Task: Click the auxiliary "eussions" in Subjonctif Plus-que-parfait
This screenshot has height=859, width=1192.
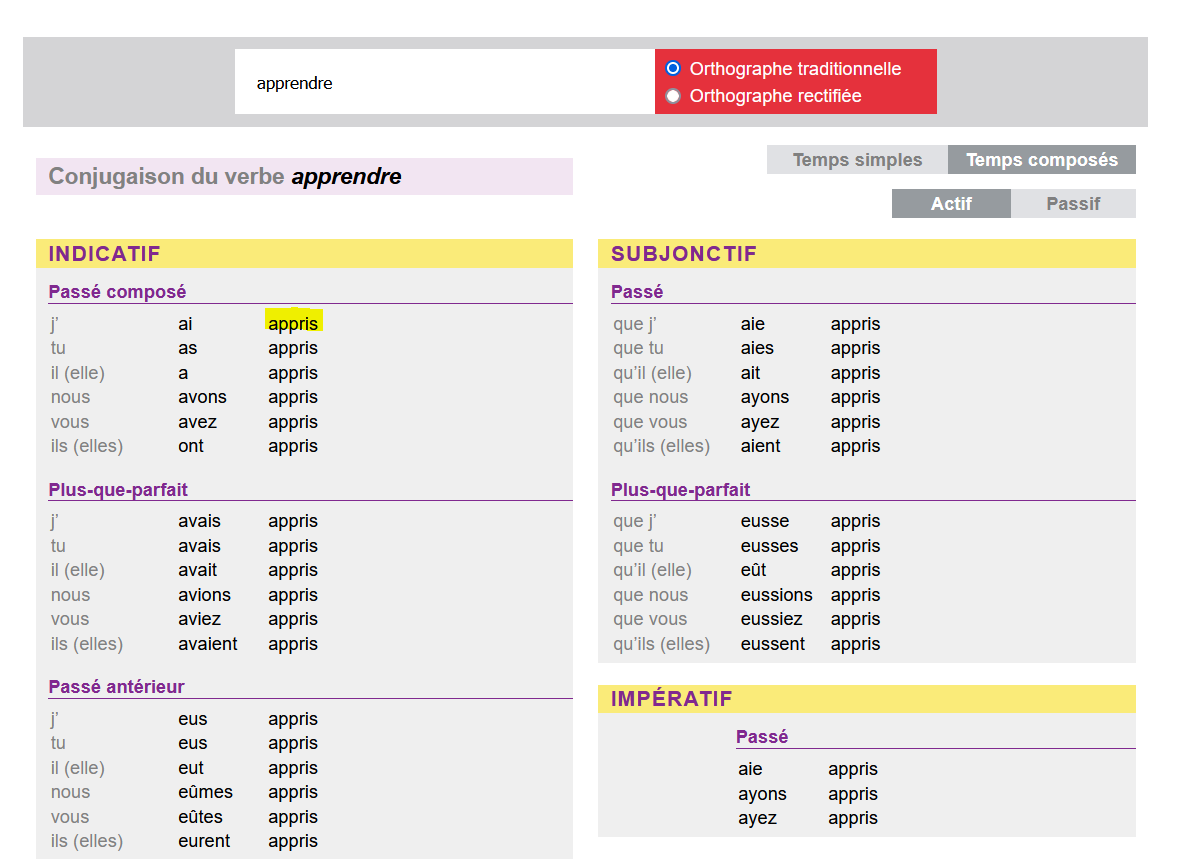Action: point(776,595)
